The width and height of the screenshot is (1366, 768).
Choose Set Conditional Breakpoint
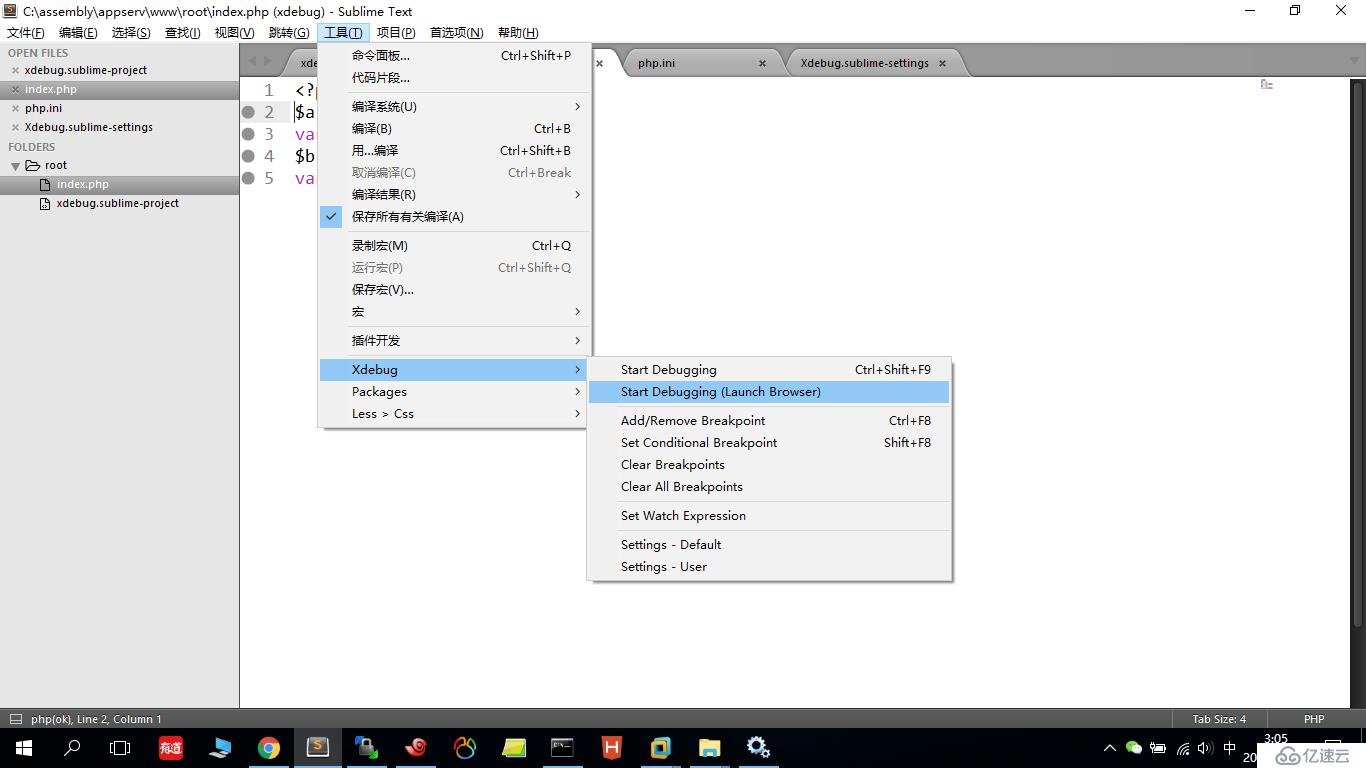pyautogui.click(x=769, y=443)
